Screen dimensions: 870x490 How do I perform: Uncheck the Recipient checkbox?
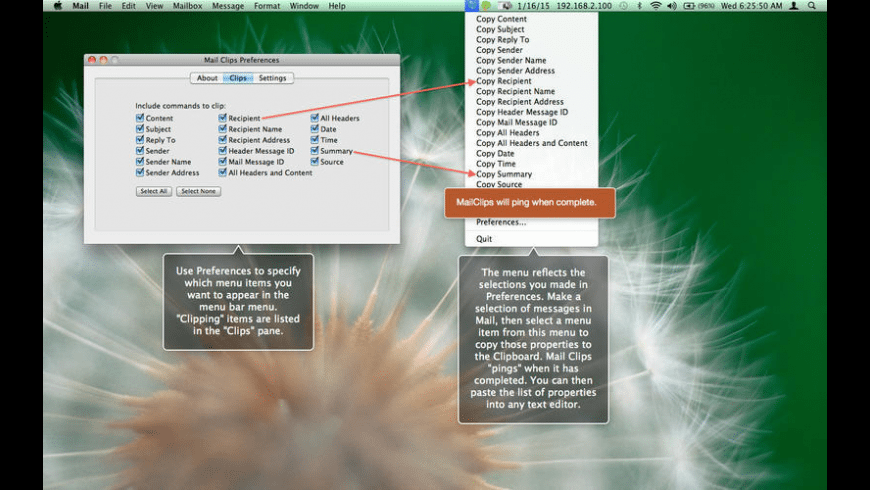222,118
